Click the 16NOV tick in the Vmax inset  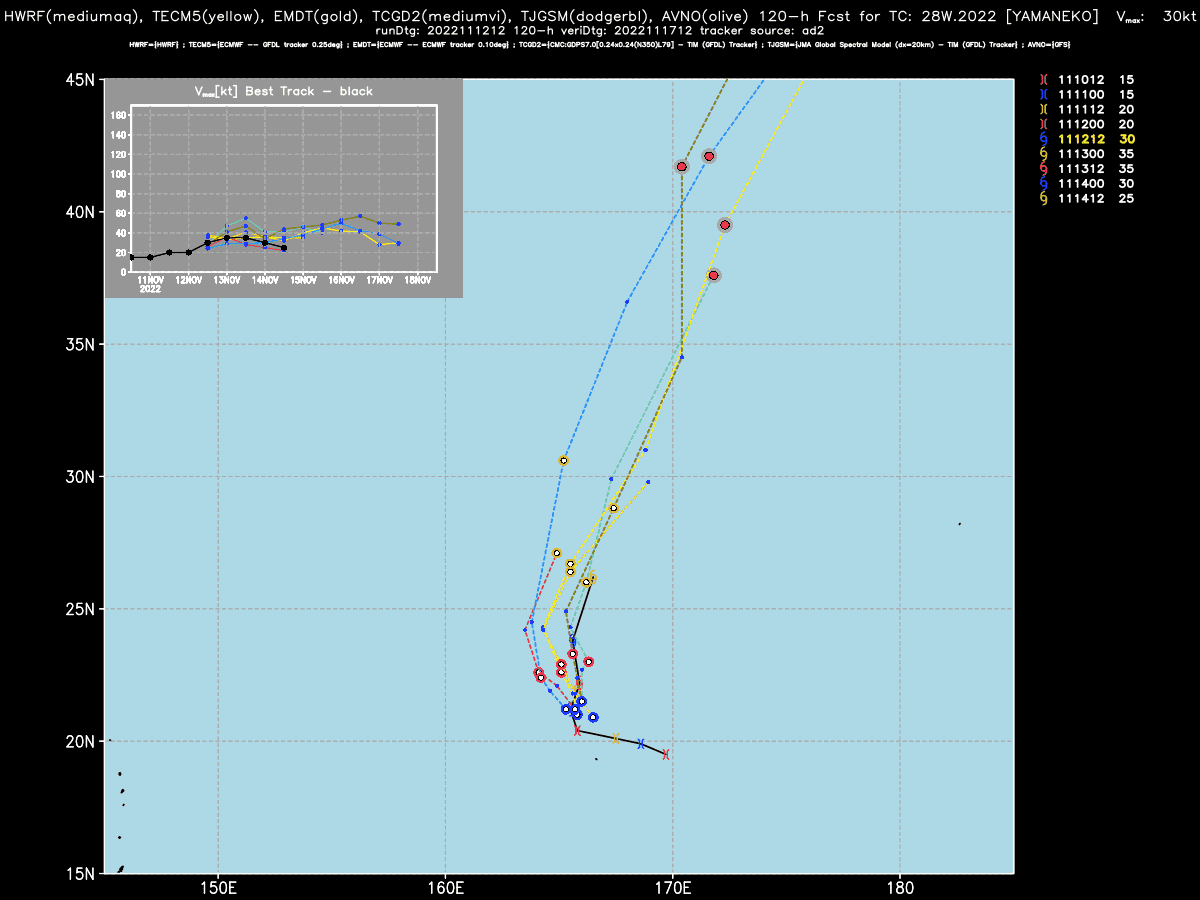pyautogui.click(x=341, y=280)
